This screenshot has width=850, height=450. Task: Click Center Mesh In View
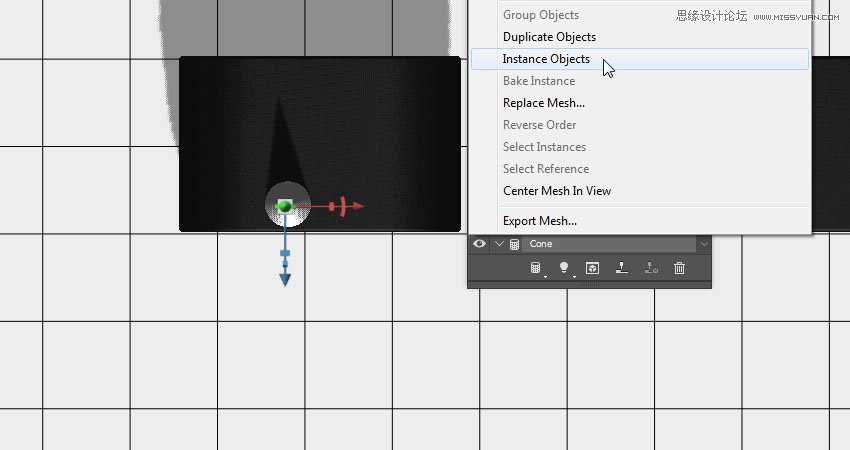point(556,191)
